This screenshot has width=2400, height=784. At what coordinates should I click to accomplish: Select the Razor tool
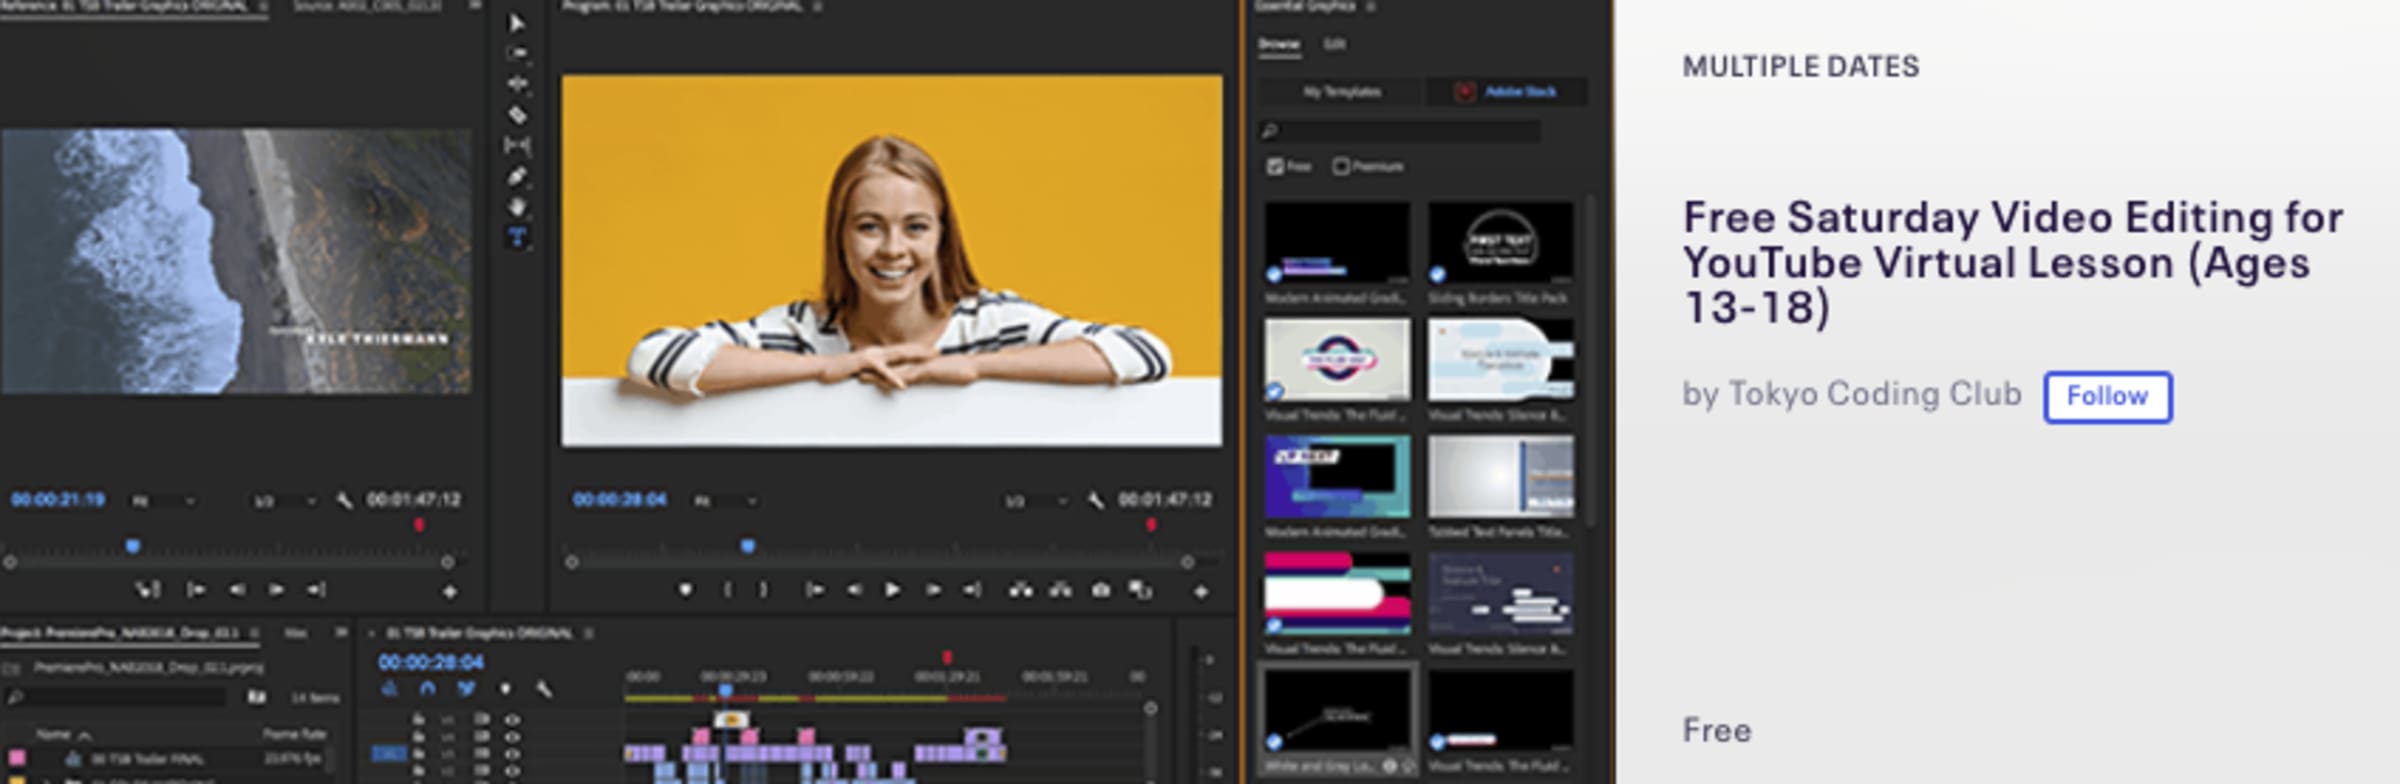point(517,115)
